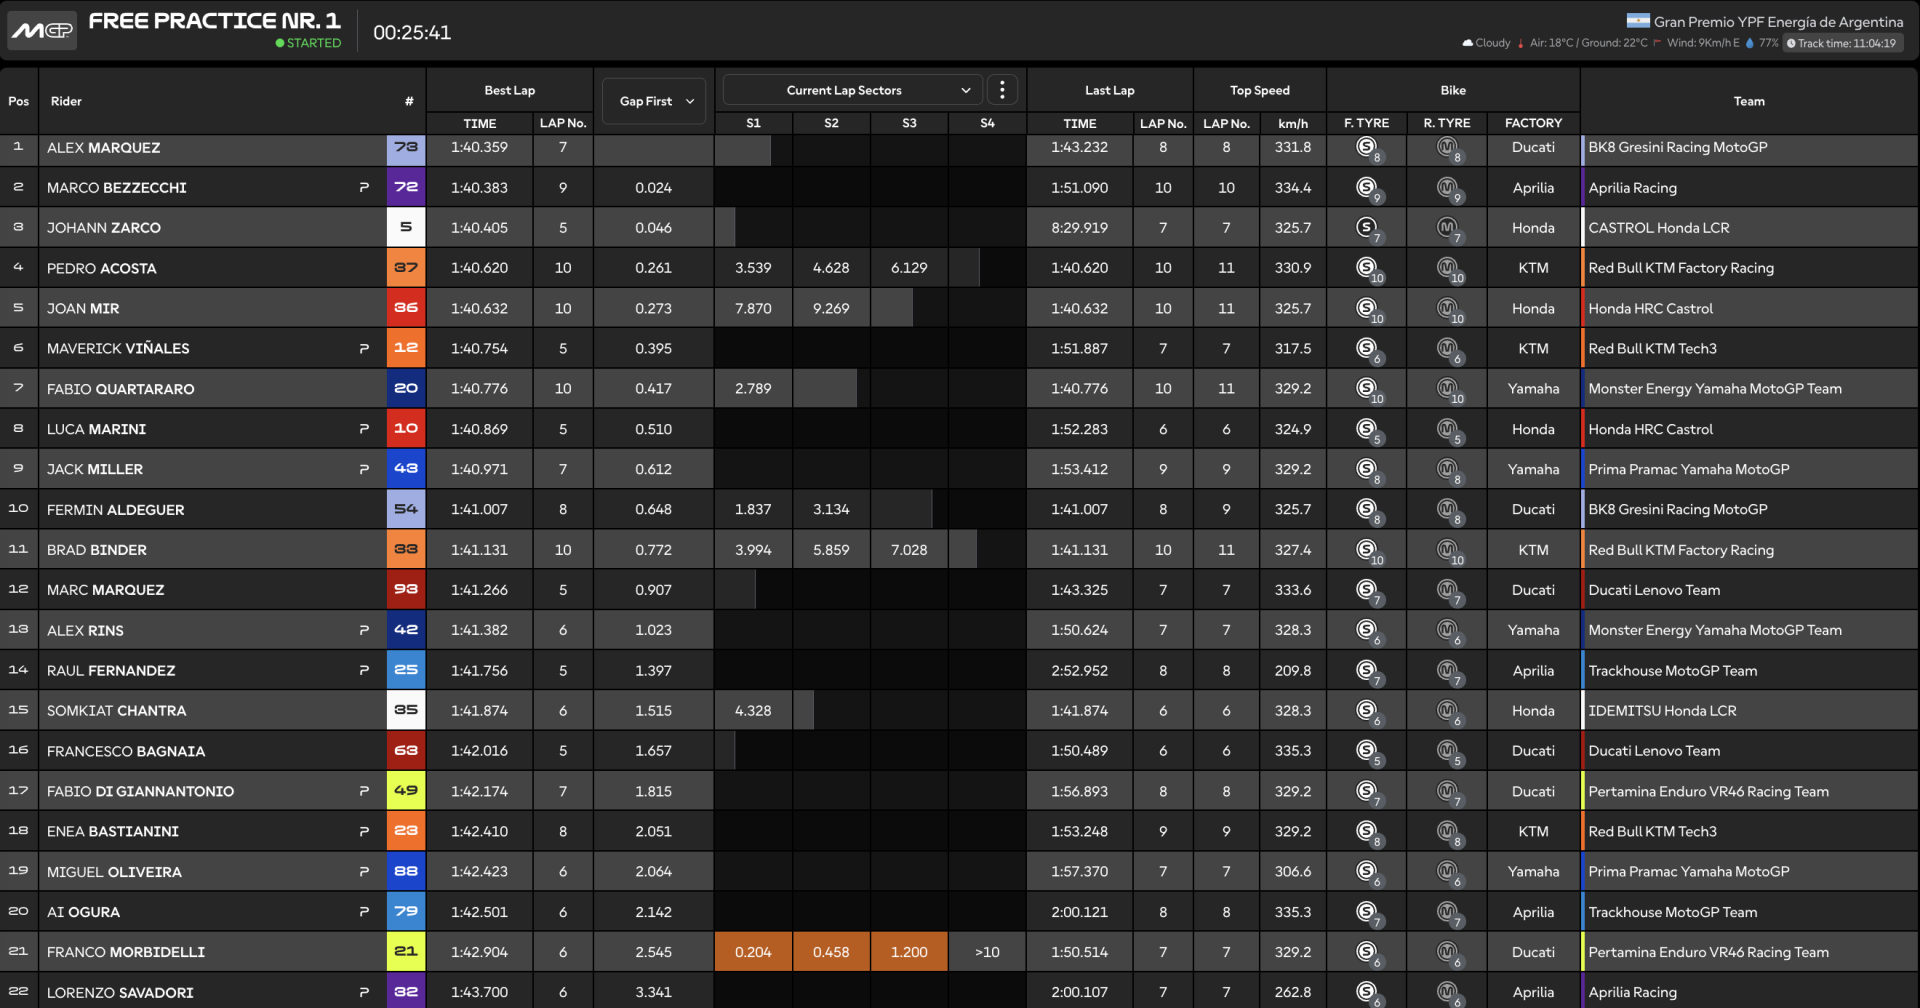
Task: Click Alex Rins pit status icon
Action: (364, 630)
